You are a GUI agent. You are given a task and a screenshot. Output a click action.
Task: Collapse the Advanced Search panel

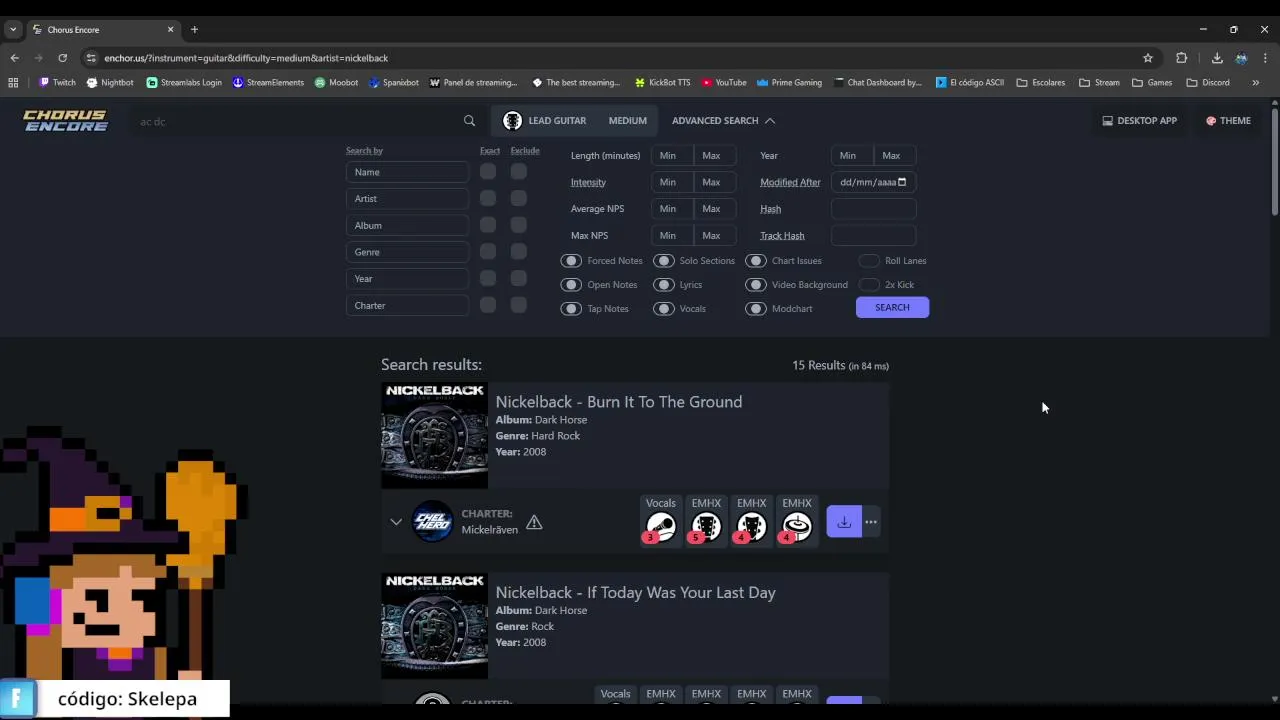[x=723, y=121]
